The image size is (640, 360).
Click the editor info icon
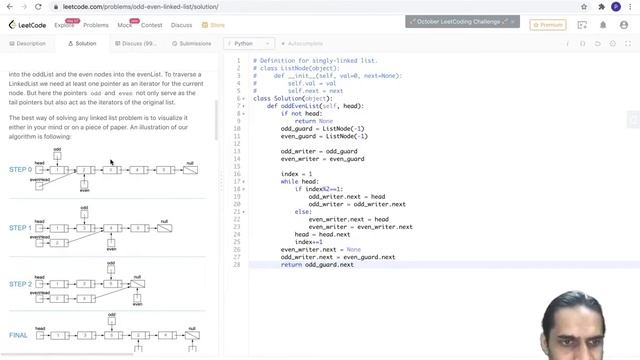(567, 44)
